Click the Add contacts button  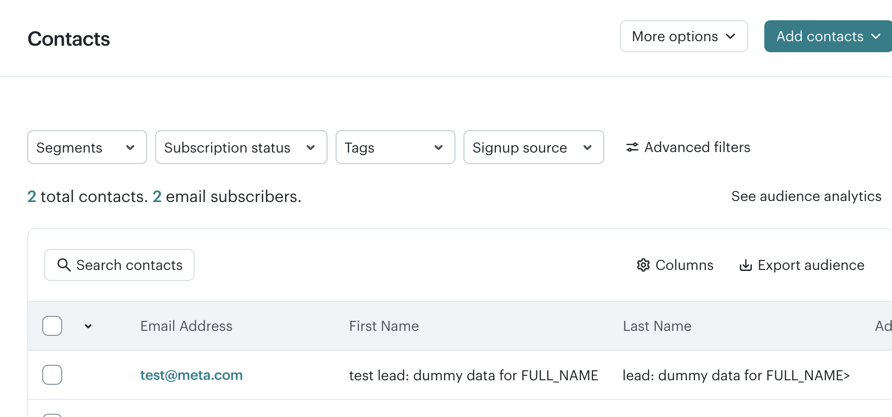pos(827,36)
